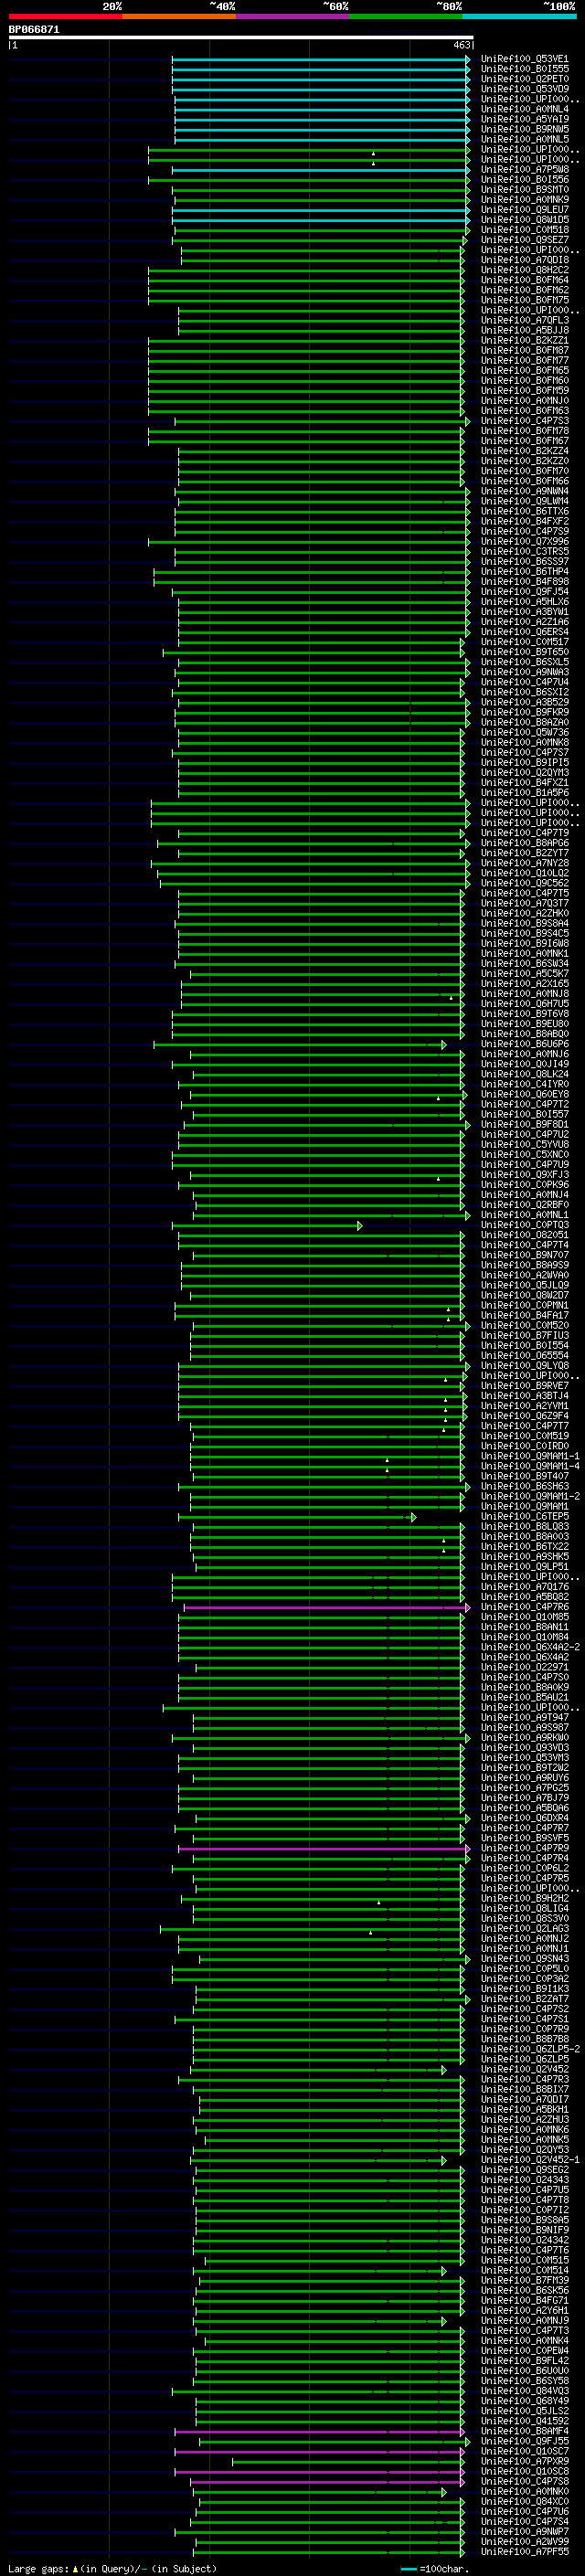Select hit label UniRef100_B9T650
Image resolution: width=585 pixels, height=2576 pixels.
[524, 652]
